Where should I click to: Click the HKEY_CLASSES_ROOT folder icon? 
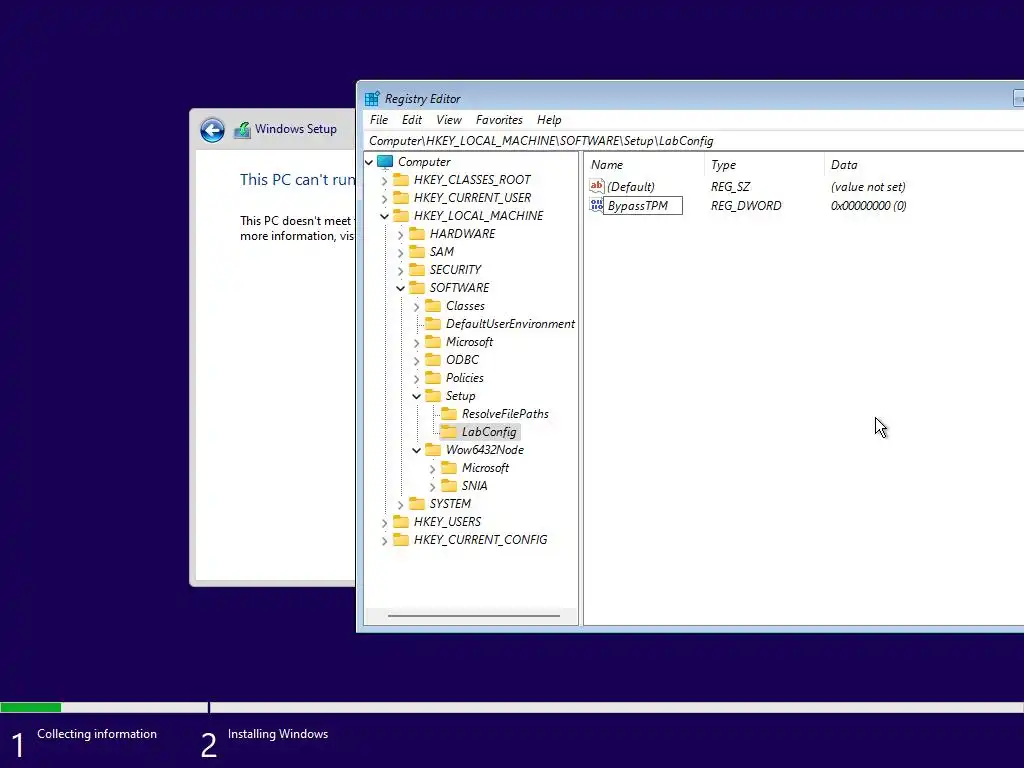[x=401, y=180]
